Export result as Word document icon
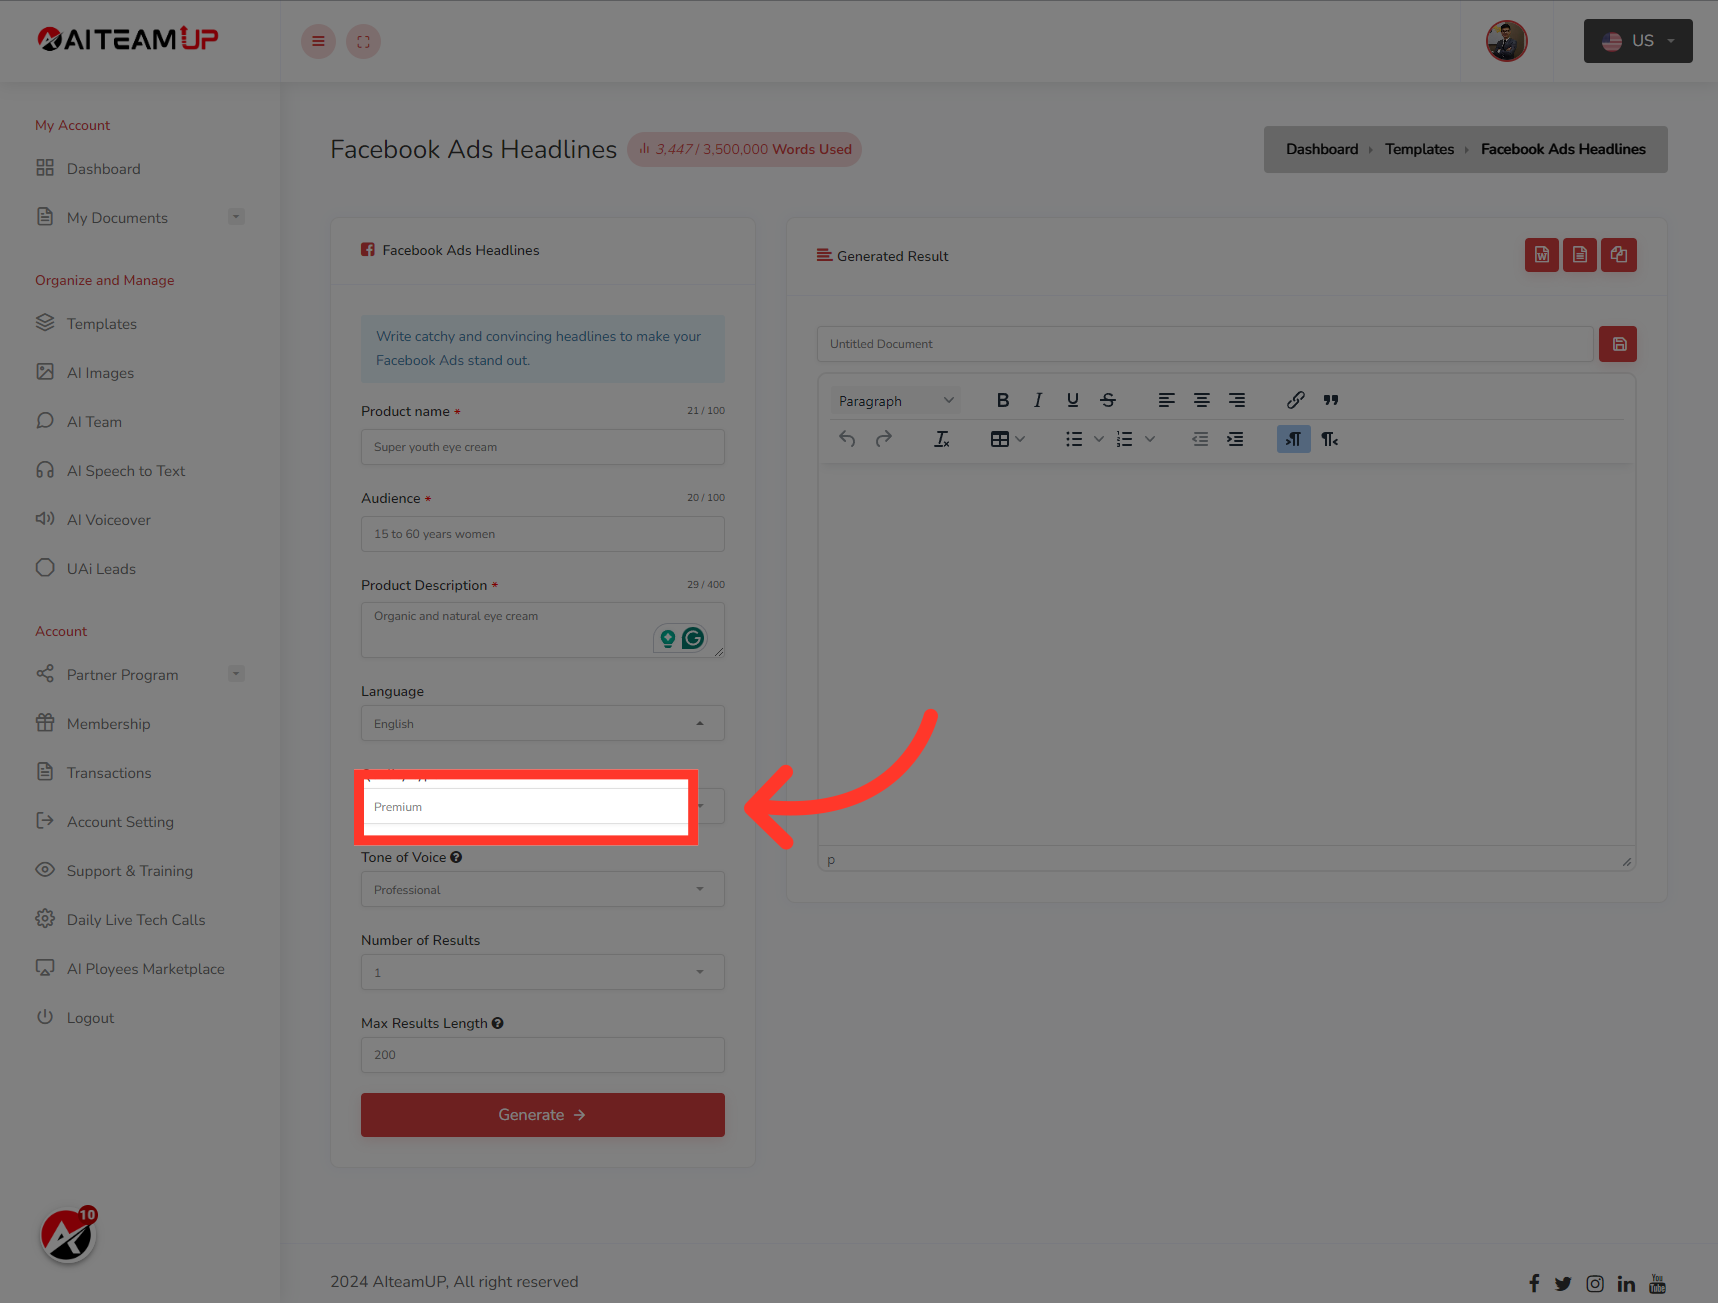 pos(1542,255)
